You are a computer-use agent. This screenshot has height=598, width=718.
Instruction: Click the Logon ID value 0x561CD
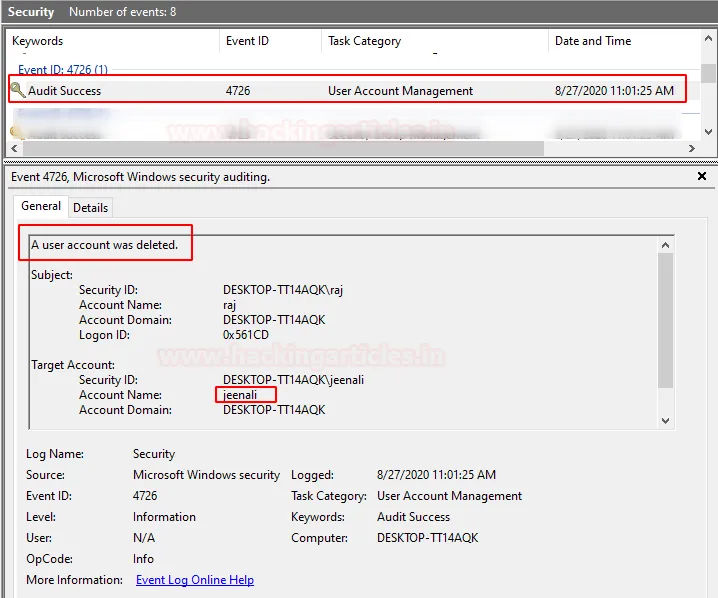pos(245,335)
